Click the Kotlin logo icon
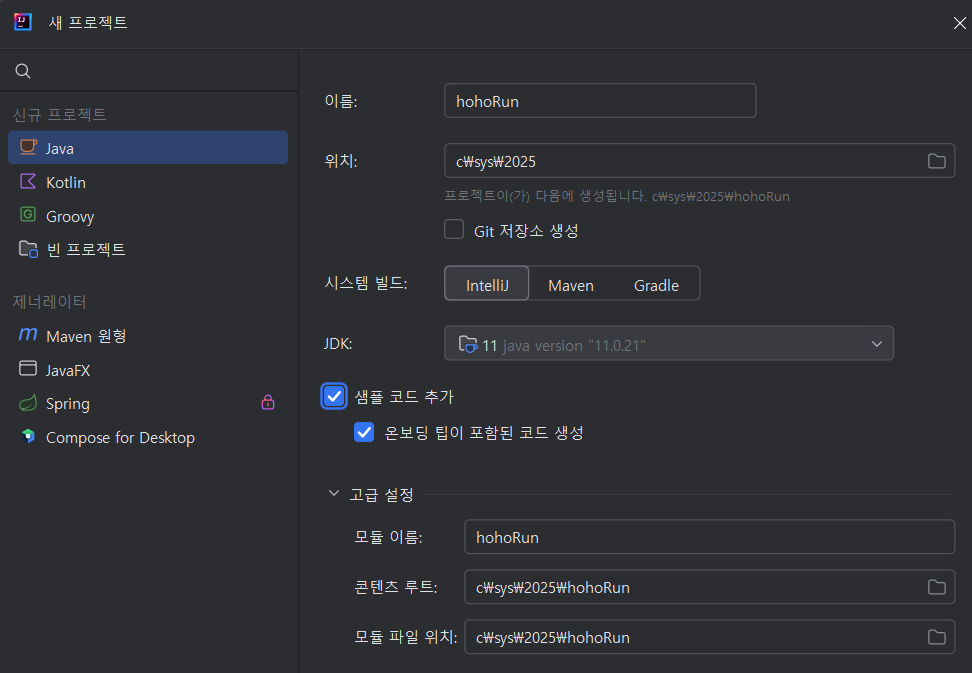972x673 pixels. 28,181
